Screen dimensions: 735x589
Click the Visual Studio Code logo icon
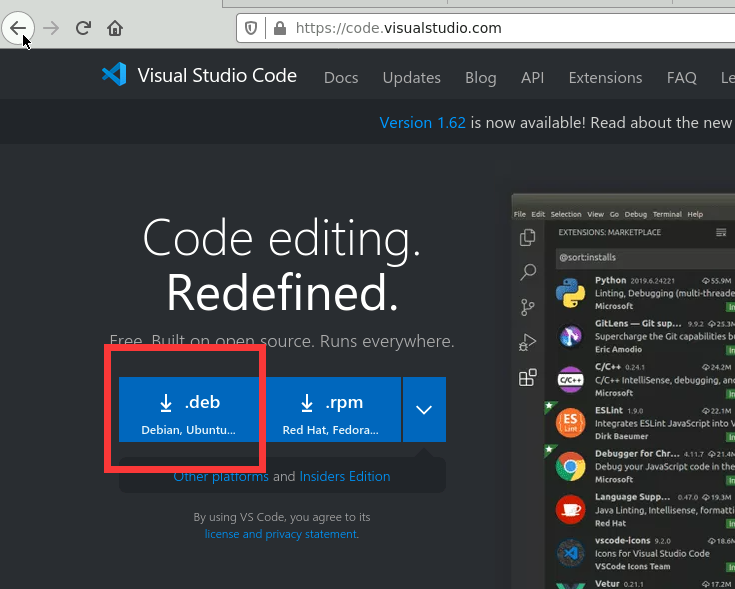[114, 74]
